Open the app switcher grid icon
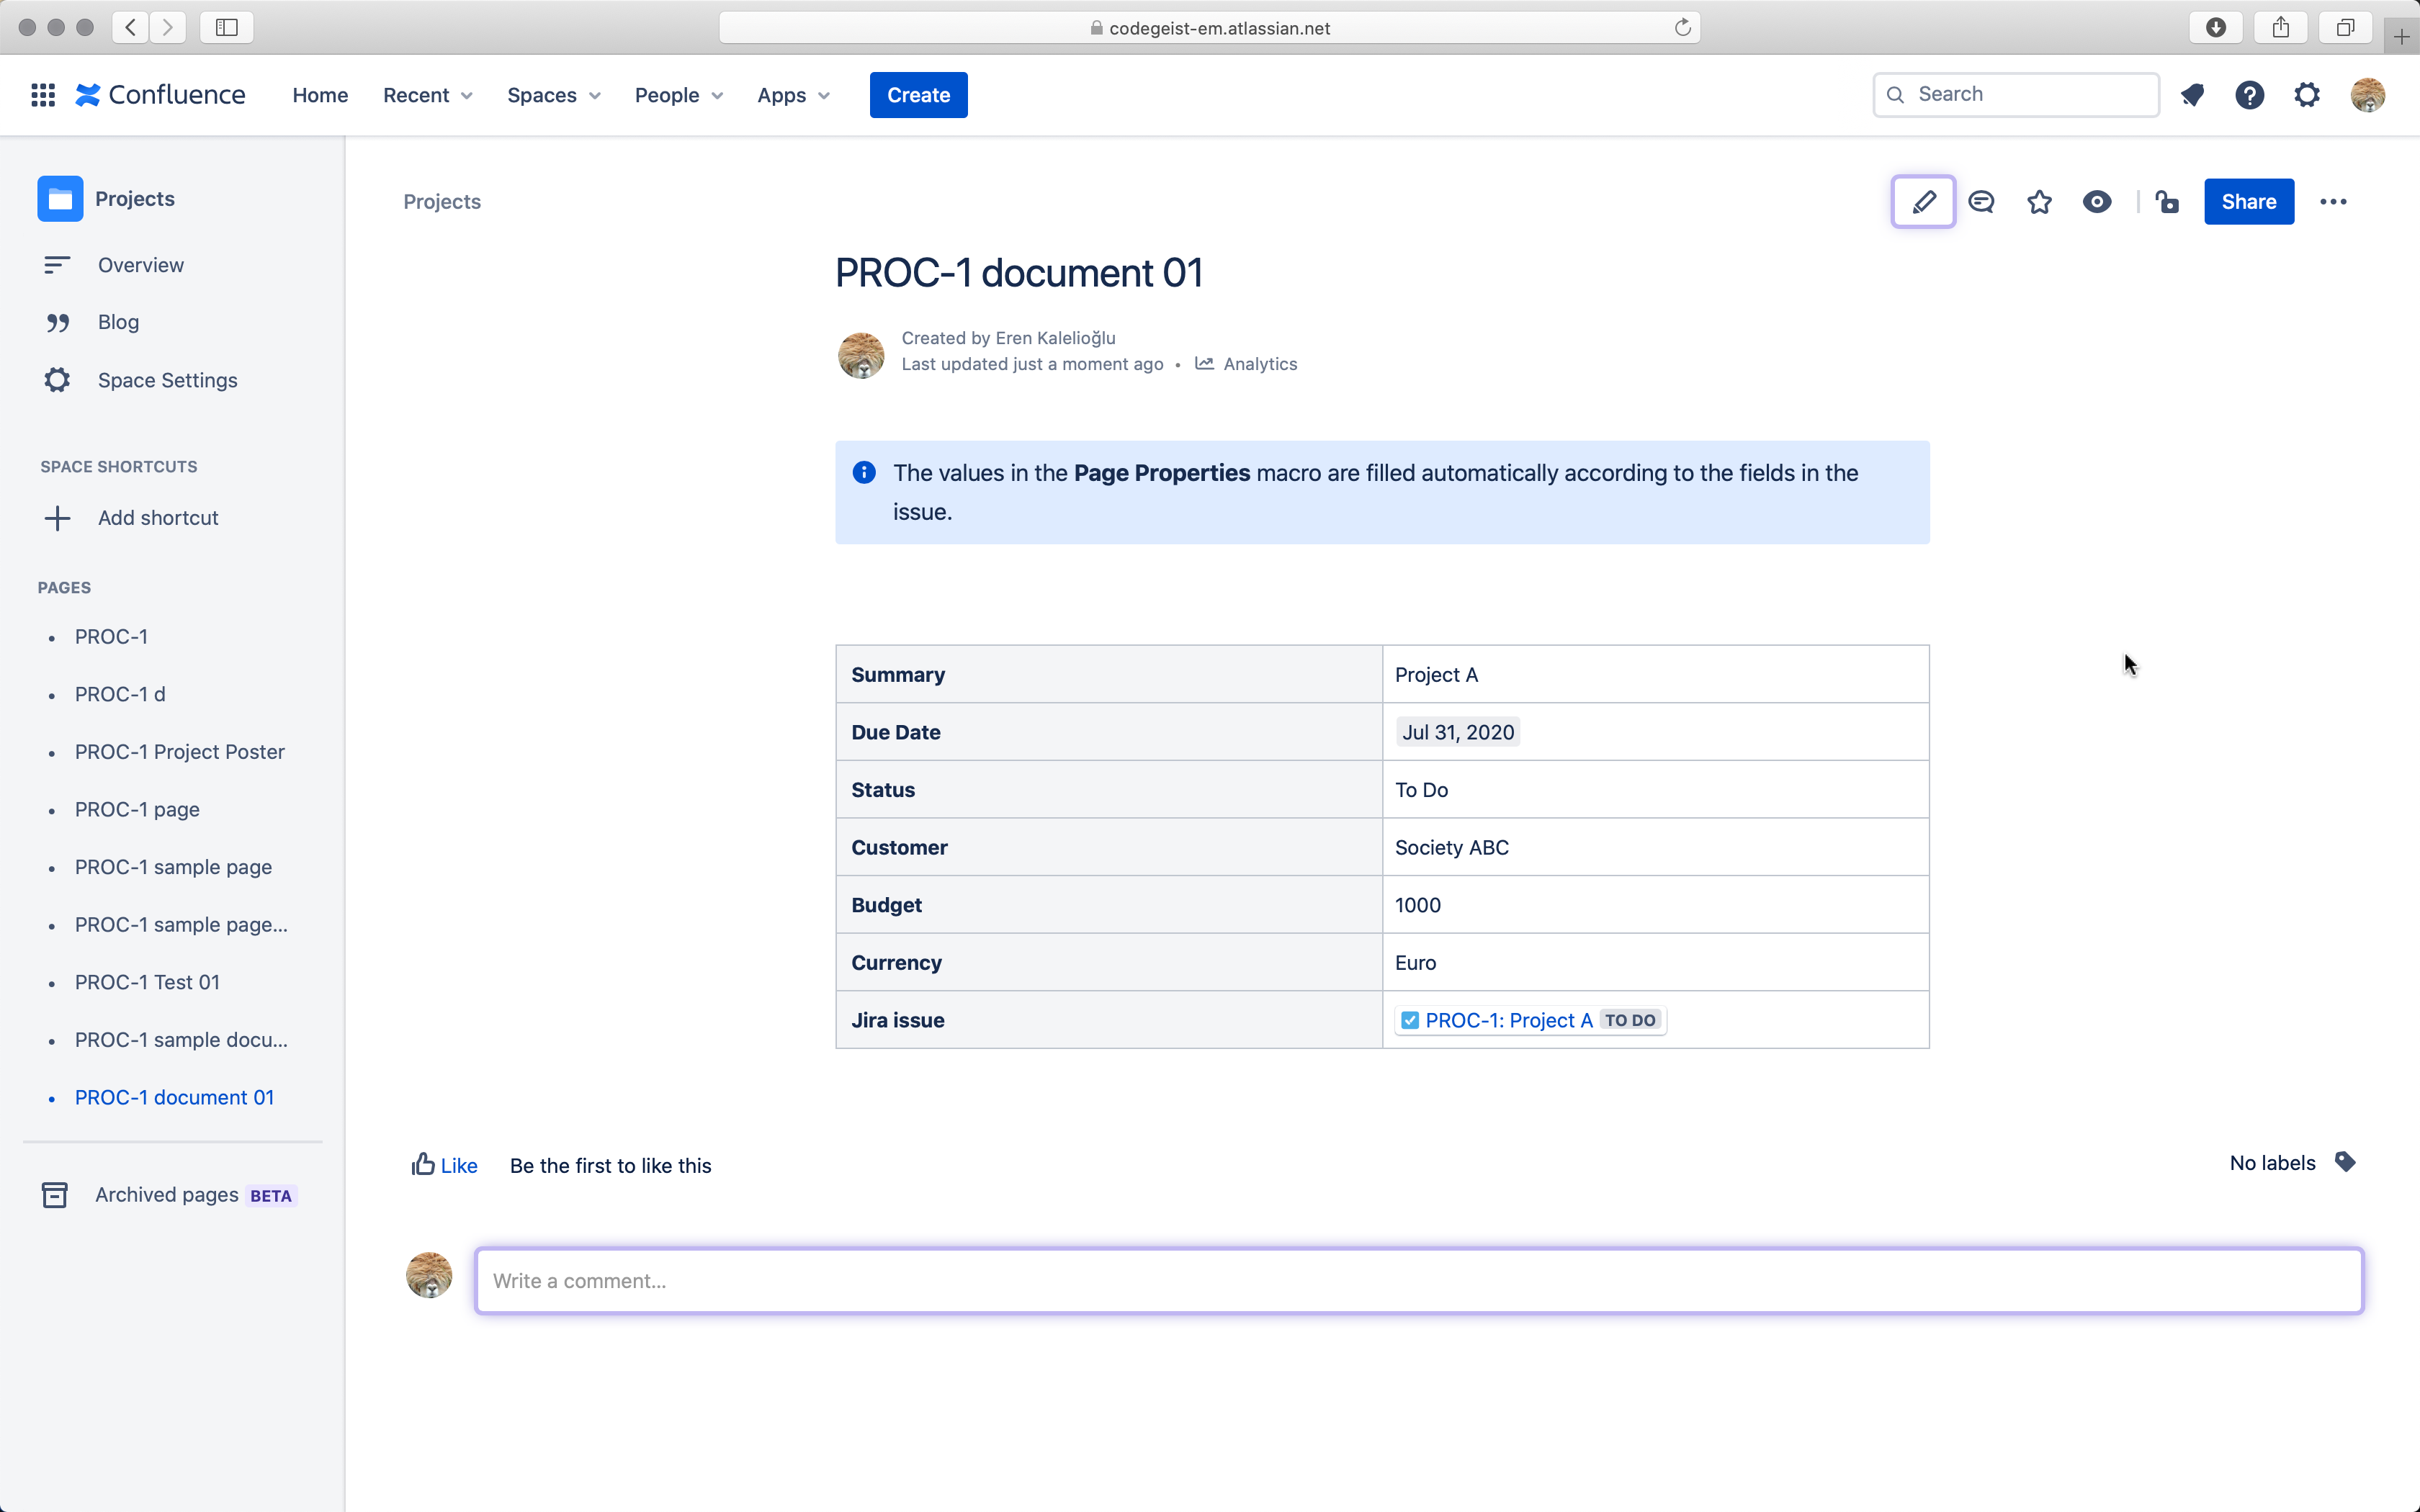Screen dimensions: 2420x1512 (x=43, y=95)
